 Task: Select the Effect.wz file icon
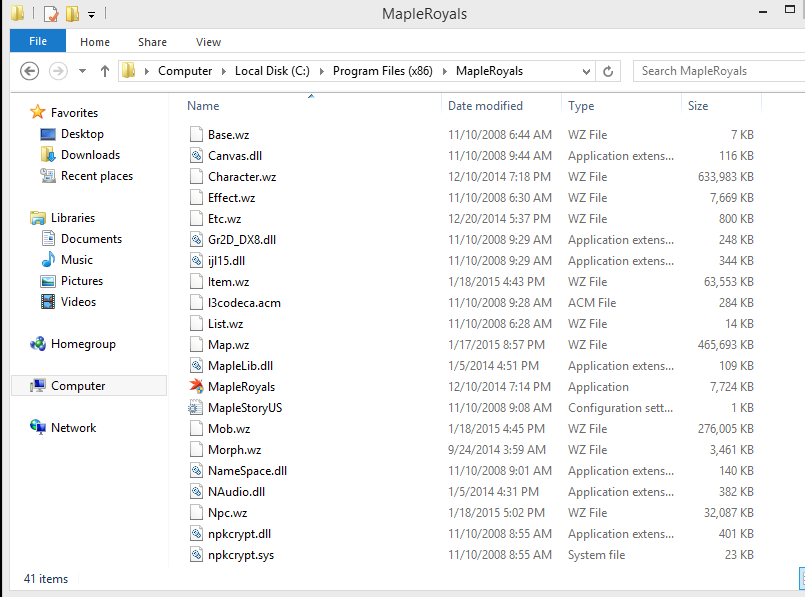coord(196,198)
